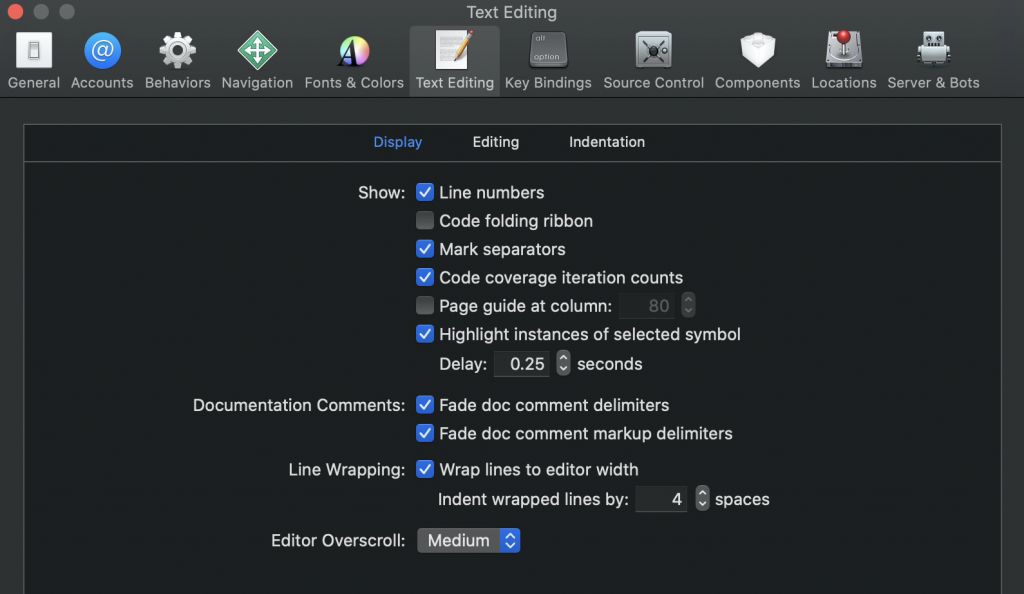Open Fonts & Colors preferences
The image size is (1024, 594).
pyautogui.click(x=354, y=61)
